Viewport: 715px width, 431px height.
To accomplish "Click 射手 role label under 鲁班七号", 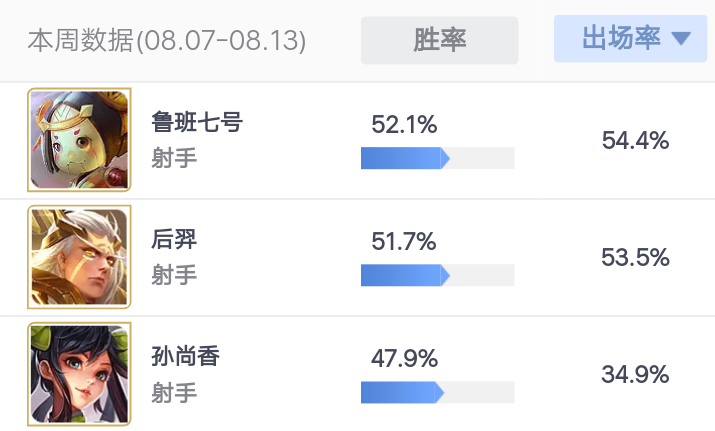I will coord(174,158).
